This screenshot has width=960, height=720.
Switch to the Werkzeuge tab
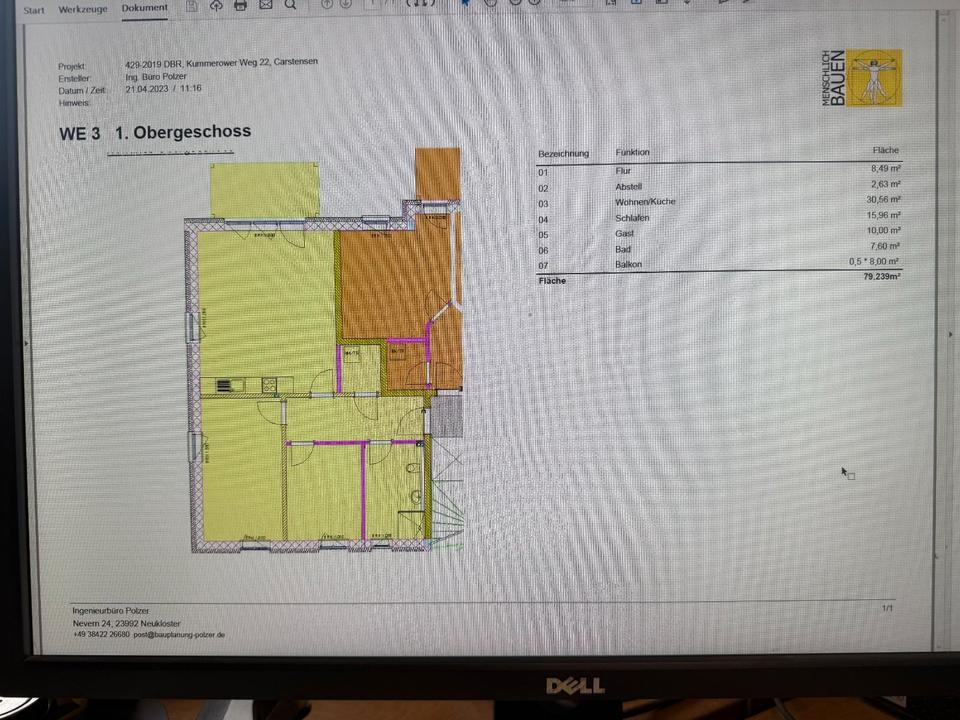coord(82,10)
